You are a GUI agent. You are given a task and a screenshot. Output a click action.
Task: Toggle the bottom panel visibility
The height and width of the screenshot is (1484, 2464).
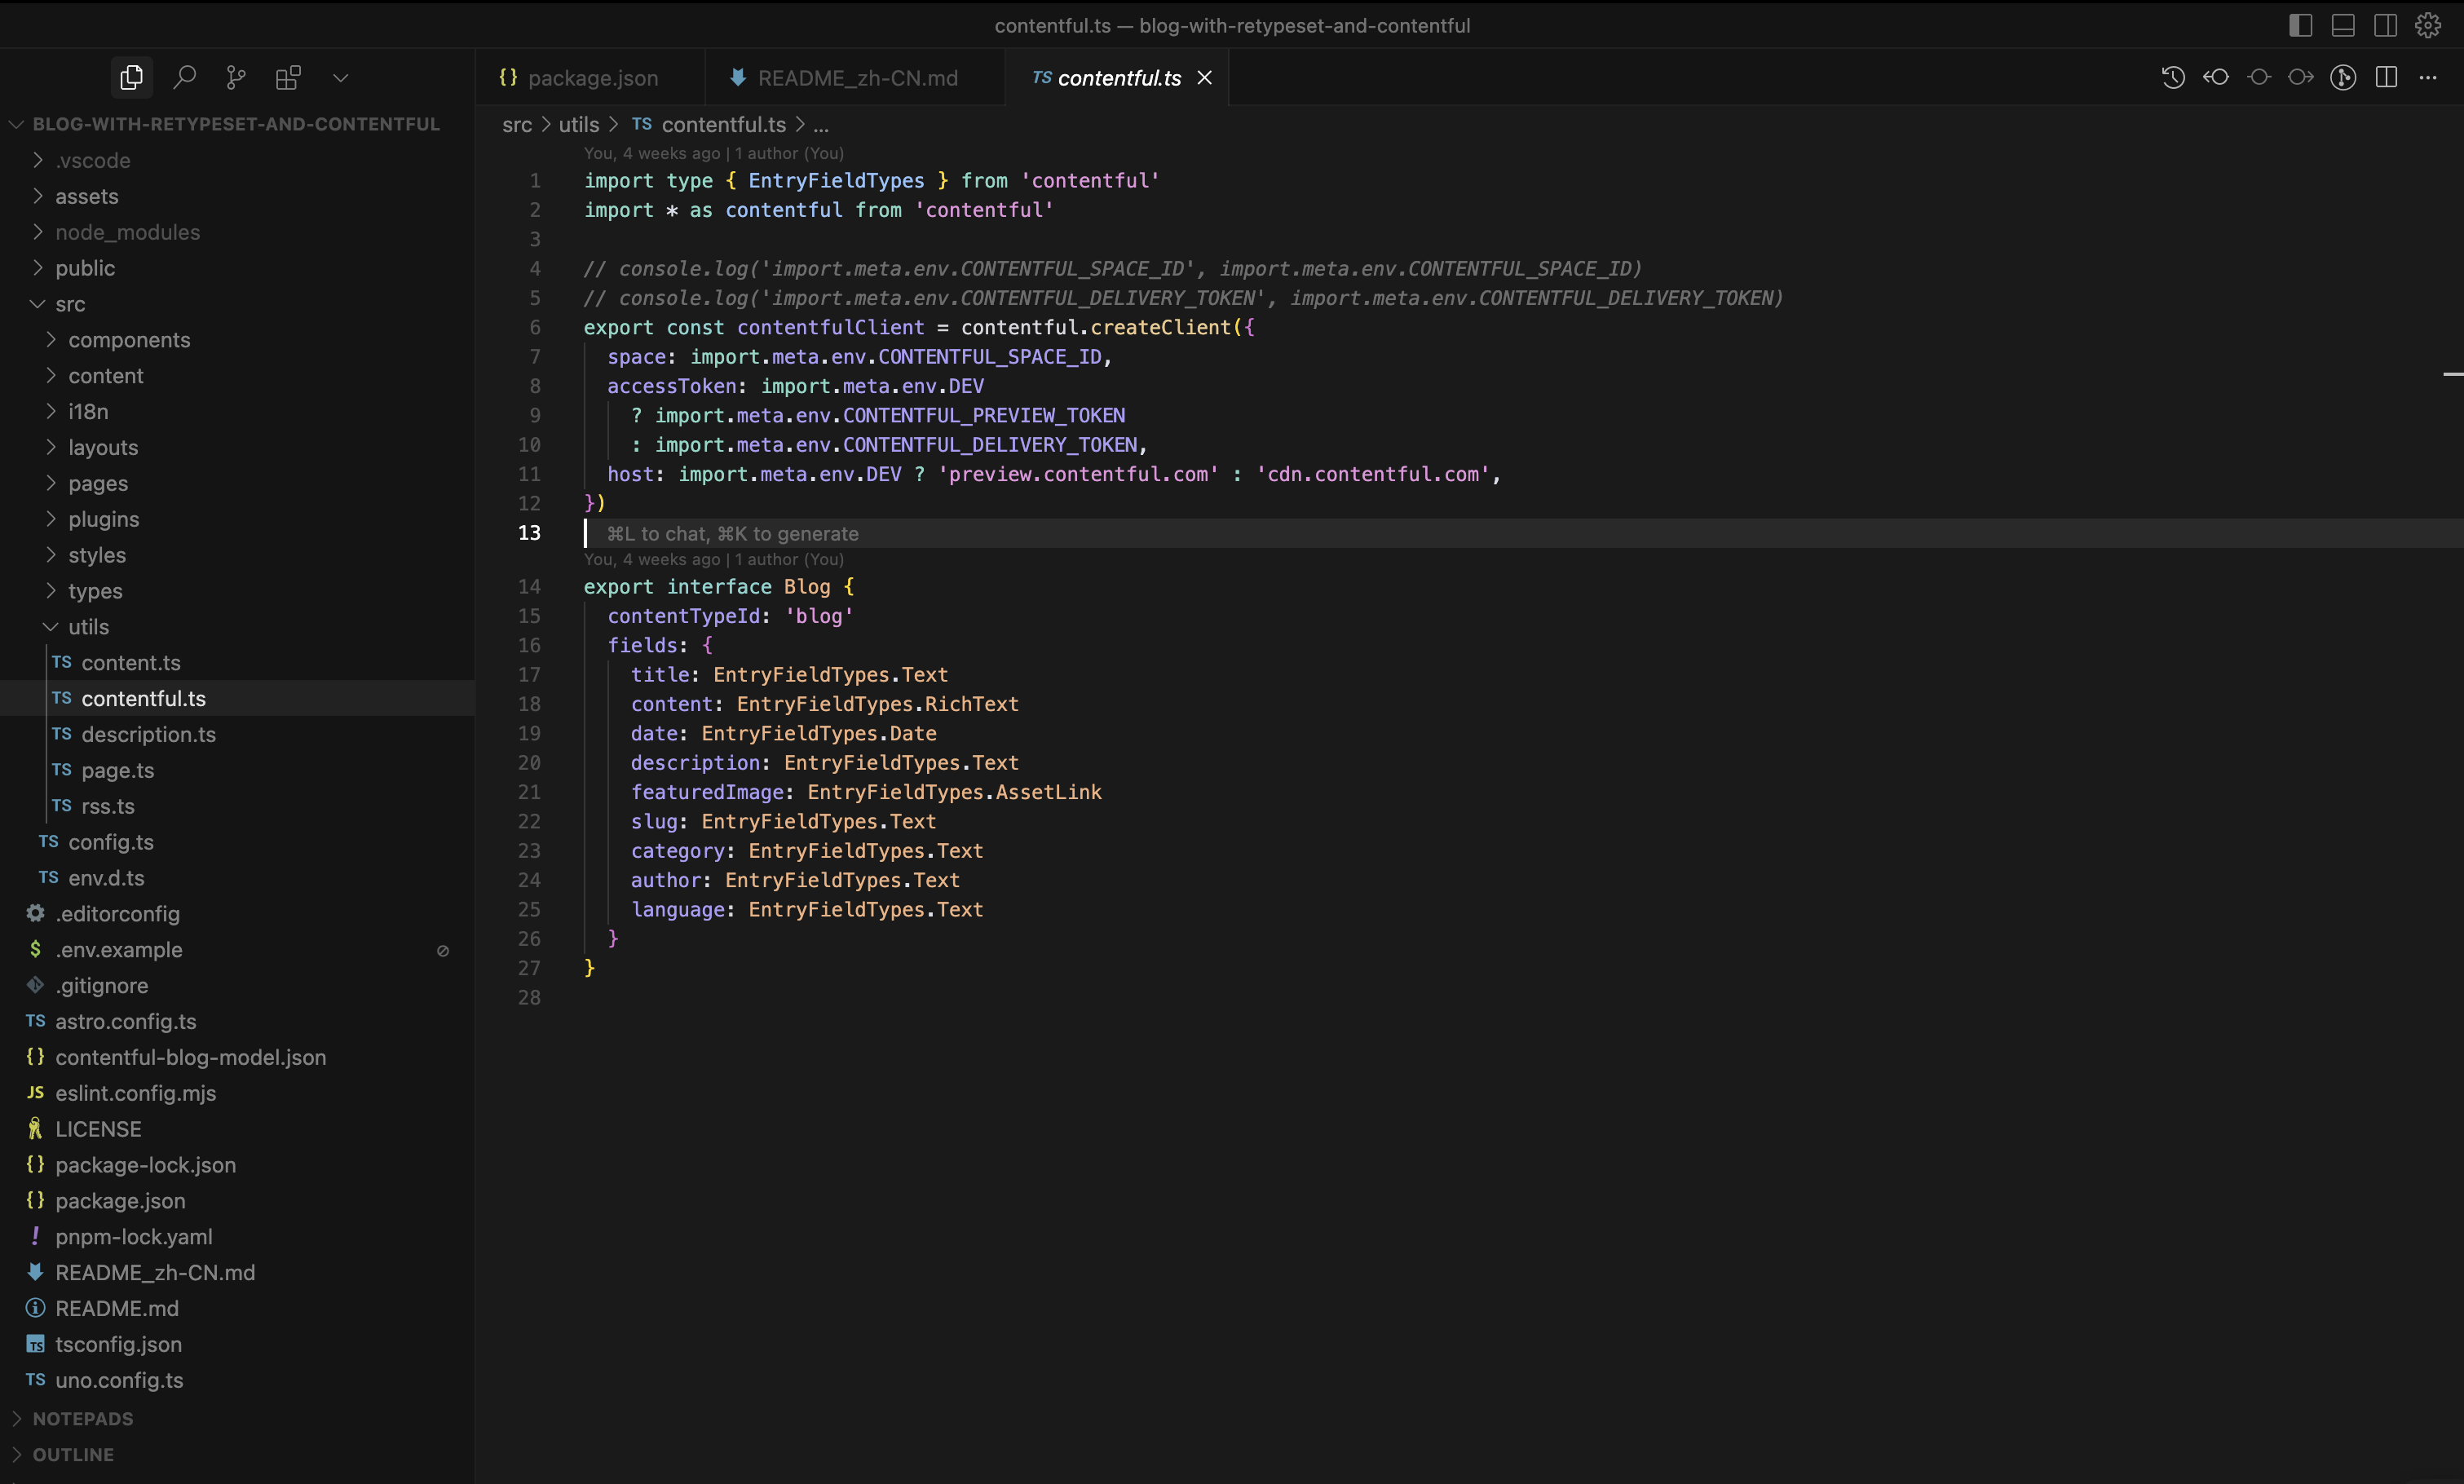[2343, 26]
